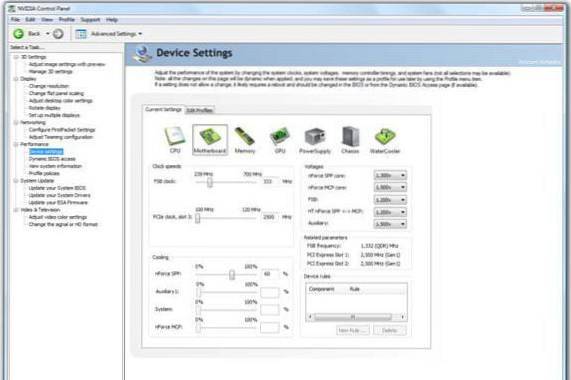Open the Support menu
571x380 pixels.
(x=90, y=20)
